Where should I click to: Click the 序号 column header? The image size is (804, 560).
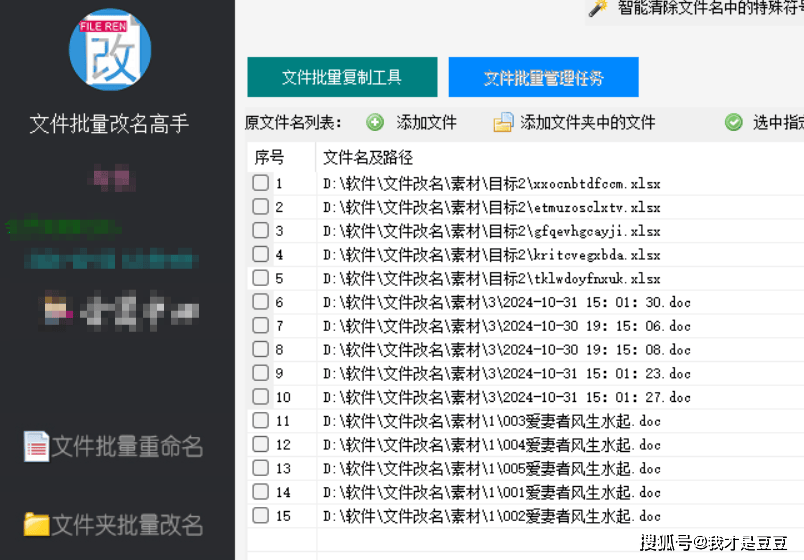269,157
